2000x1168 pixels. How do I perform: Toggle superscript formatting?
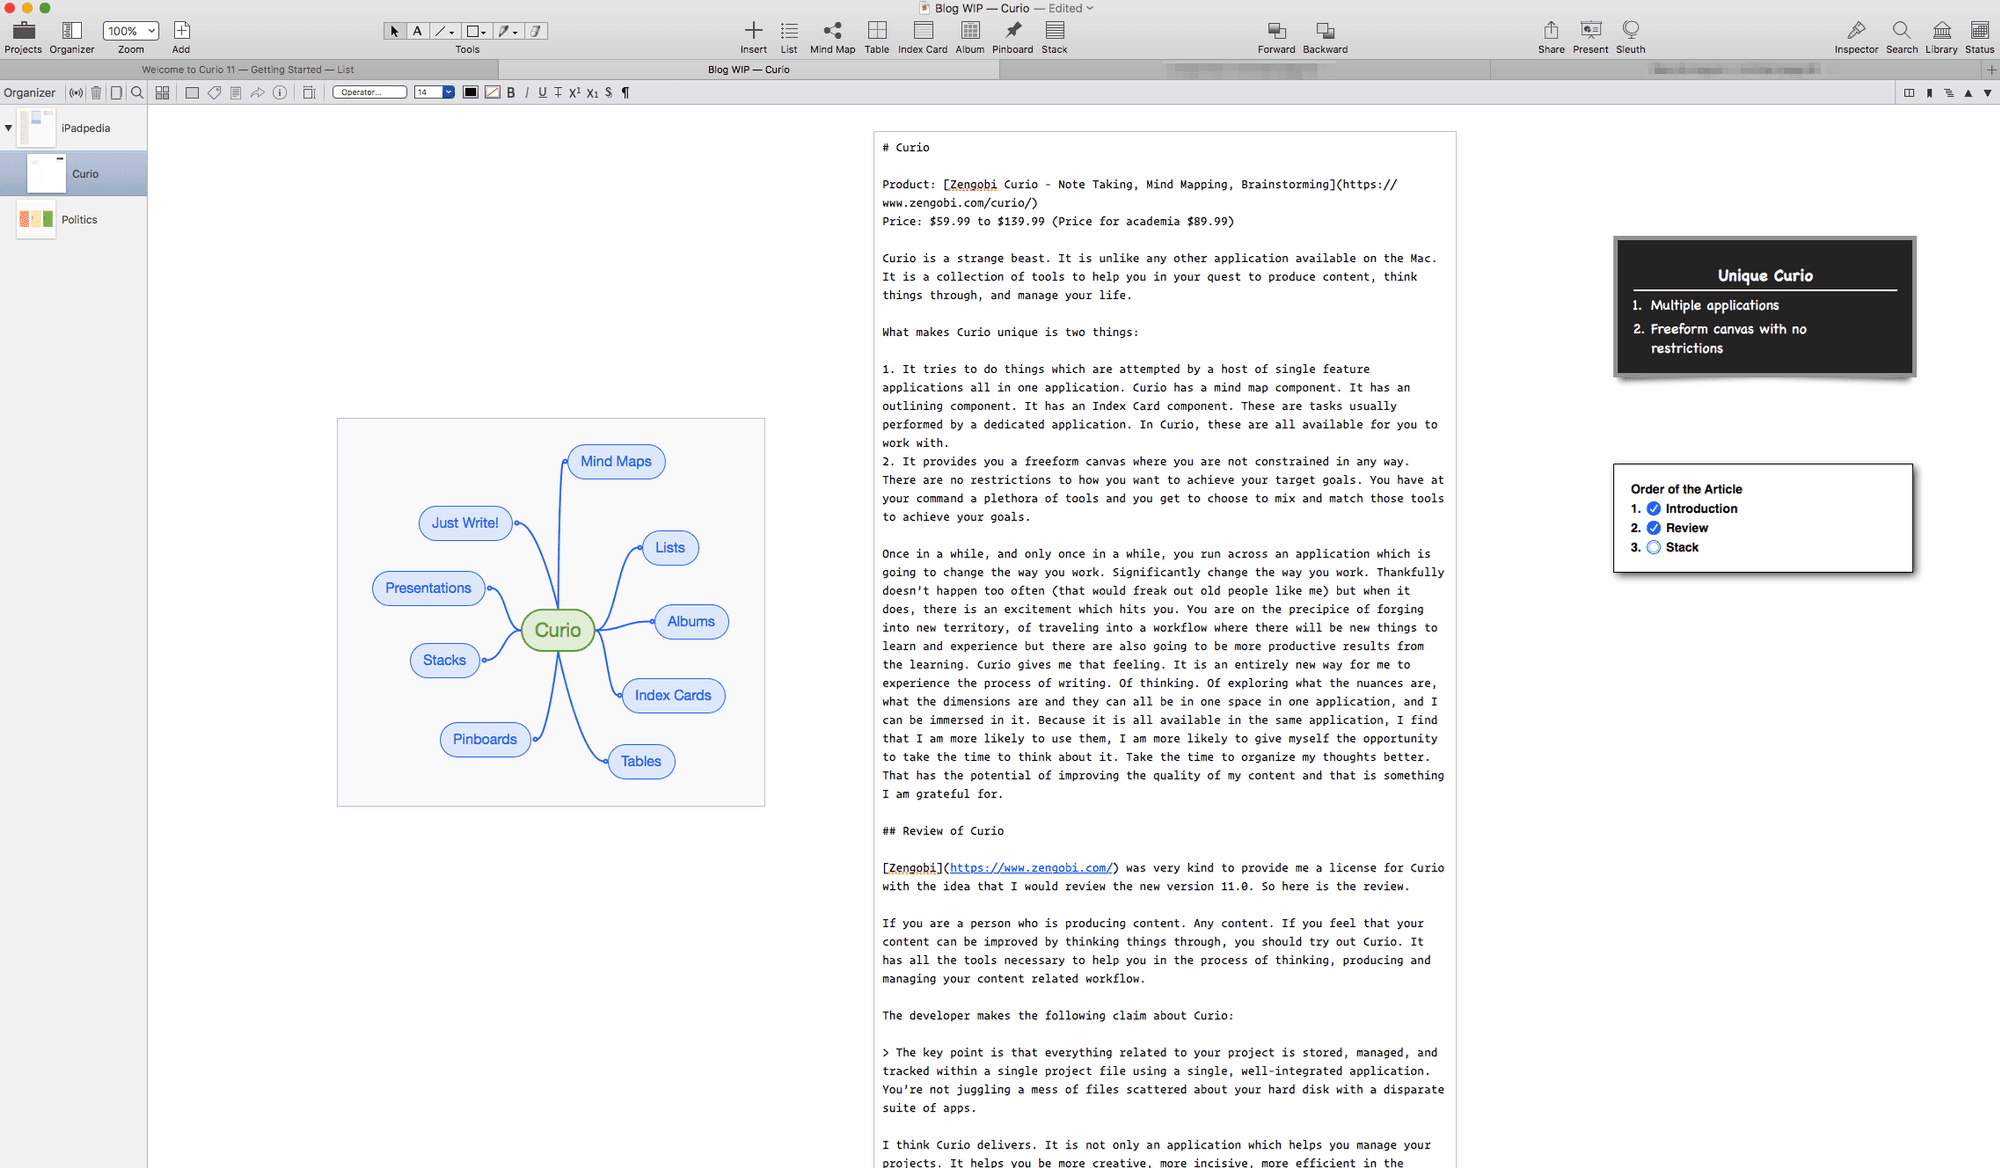(x=575, y=93)
